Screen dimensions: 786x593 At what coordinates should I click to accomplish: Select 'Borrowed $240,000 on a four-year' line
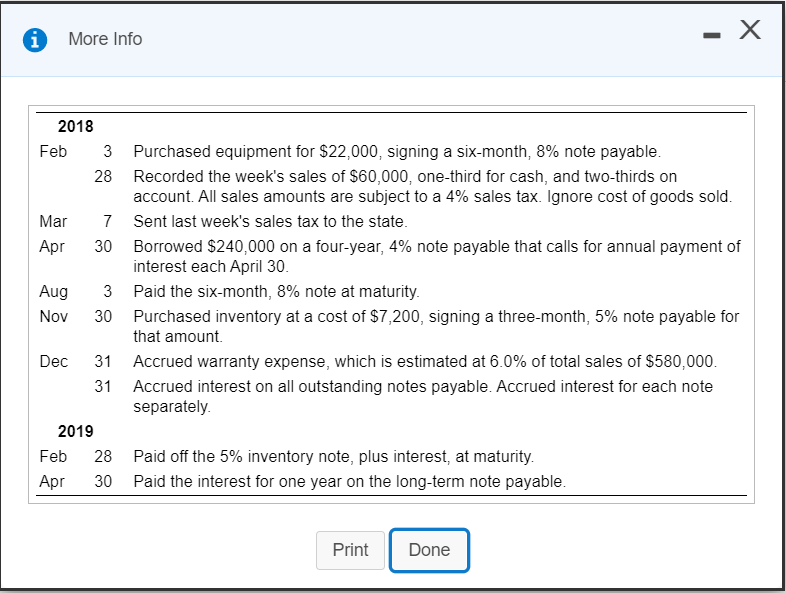coord(437,247)
